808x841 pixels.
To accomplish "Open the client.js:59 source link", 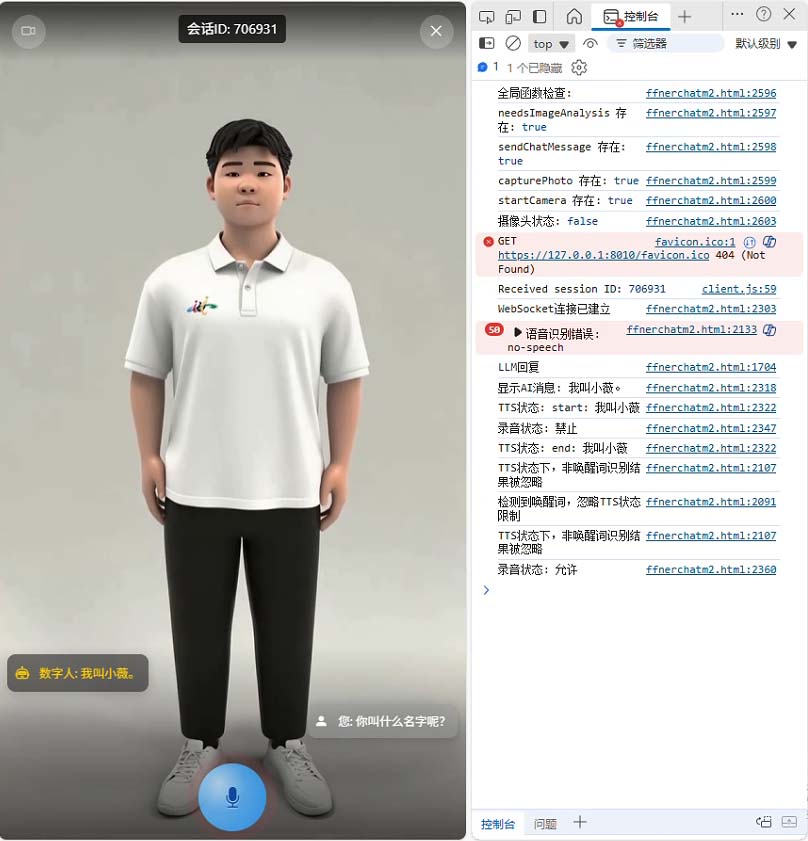I will coord(738,289).
